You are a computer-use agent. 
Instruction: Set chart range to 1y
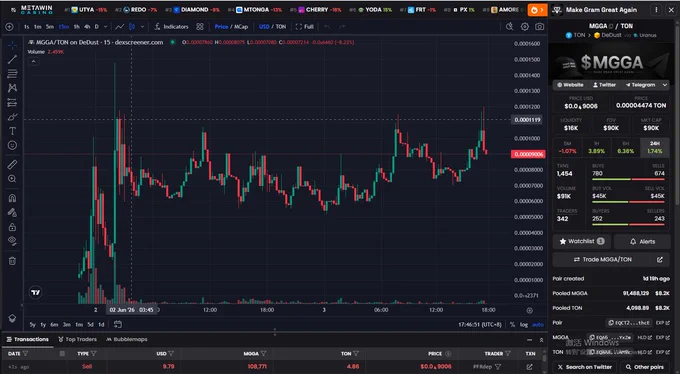(x=43, y=325)
